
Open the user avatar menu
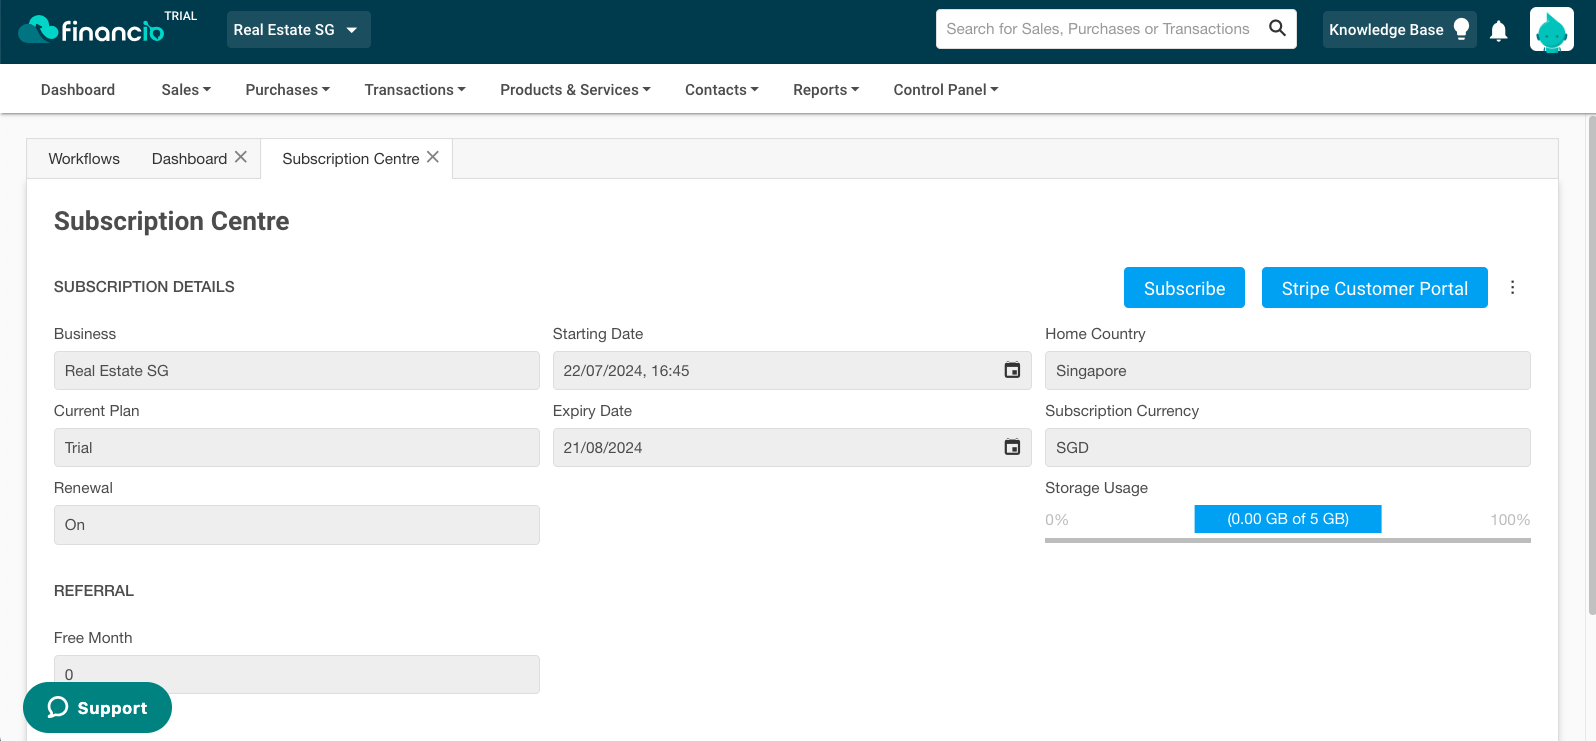1551,30
